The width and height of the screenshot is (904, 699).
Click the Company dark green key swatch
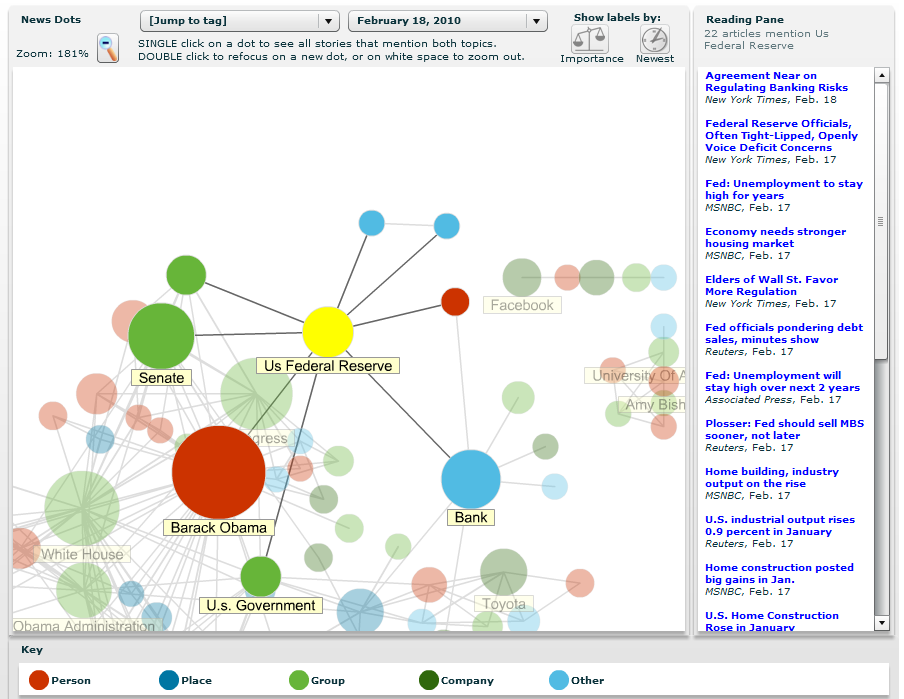[x=429, y=681]
